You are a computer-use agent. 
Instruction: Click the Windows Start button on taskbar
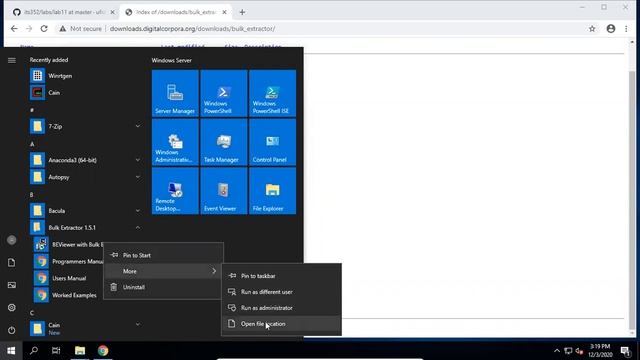pos(11,351)
